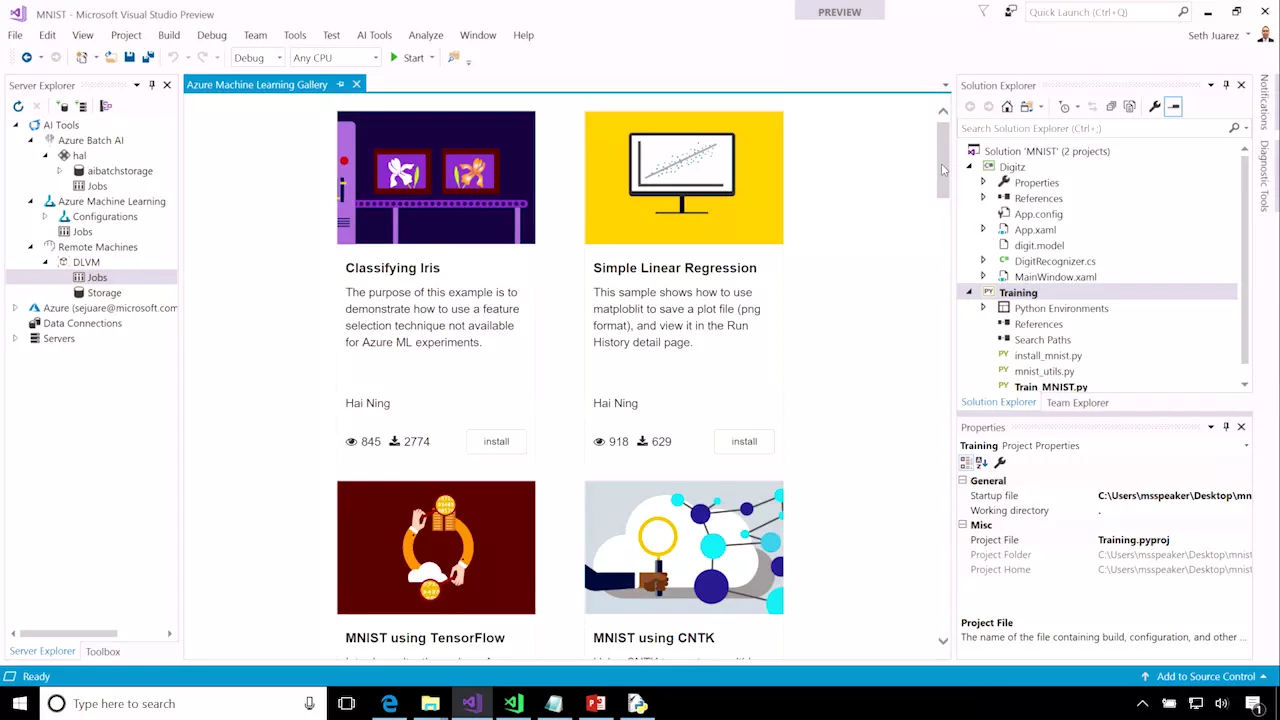Install the Simple Linear Regression sample
This screenshot has width=1280, height=720.
click(x=744, y=441)
